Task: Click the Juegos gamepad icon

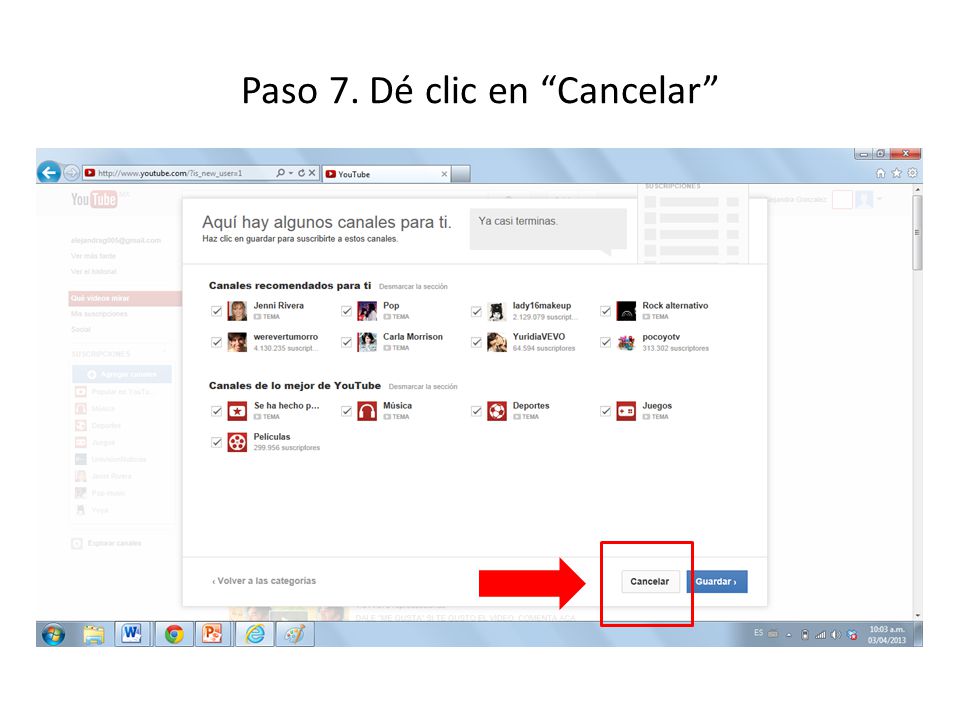Action: click(626, 411)
